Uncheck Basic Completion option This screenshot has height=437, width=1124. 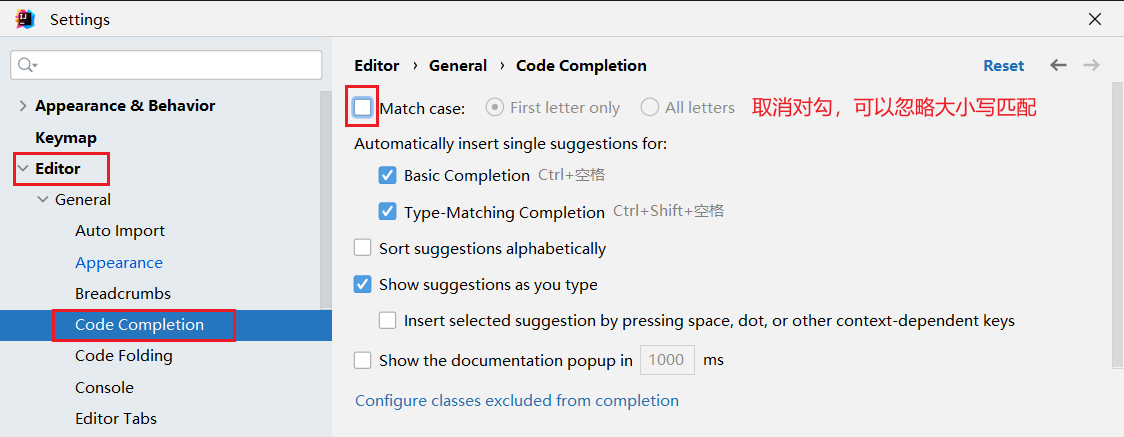click(x=388, y=175)
